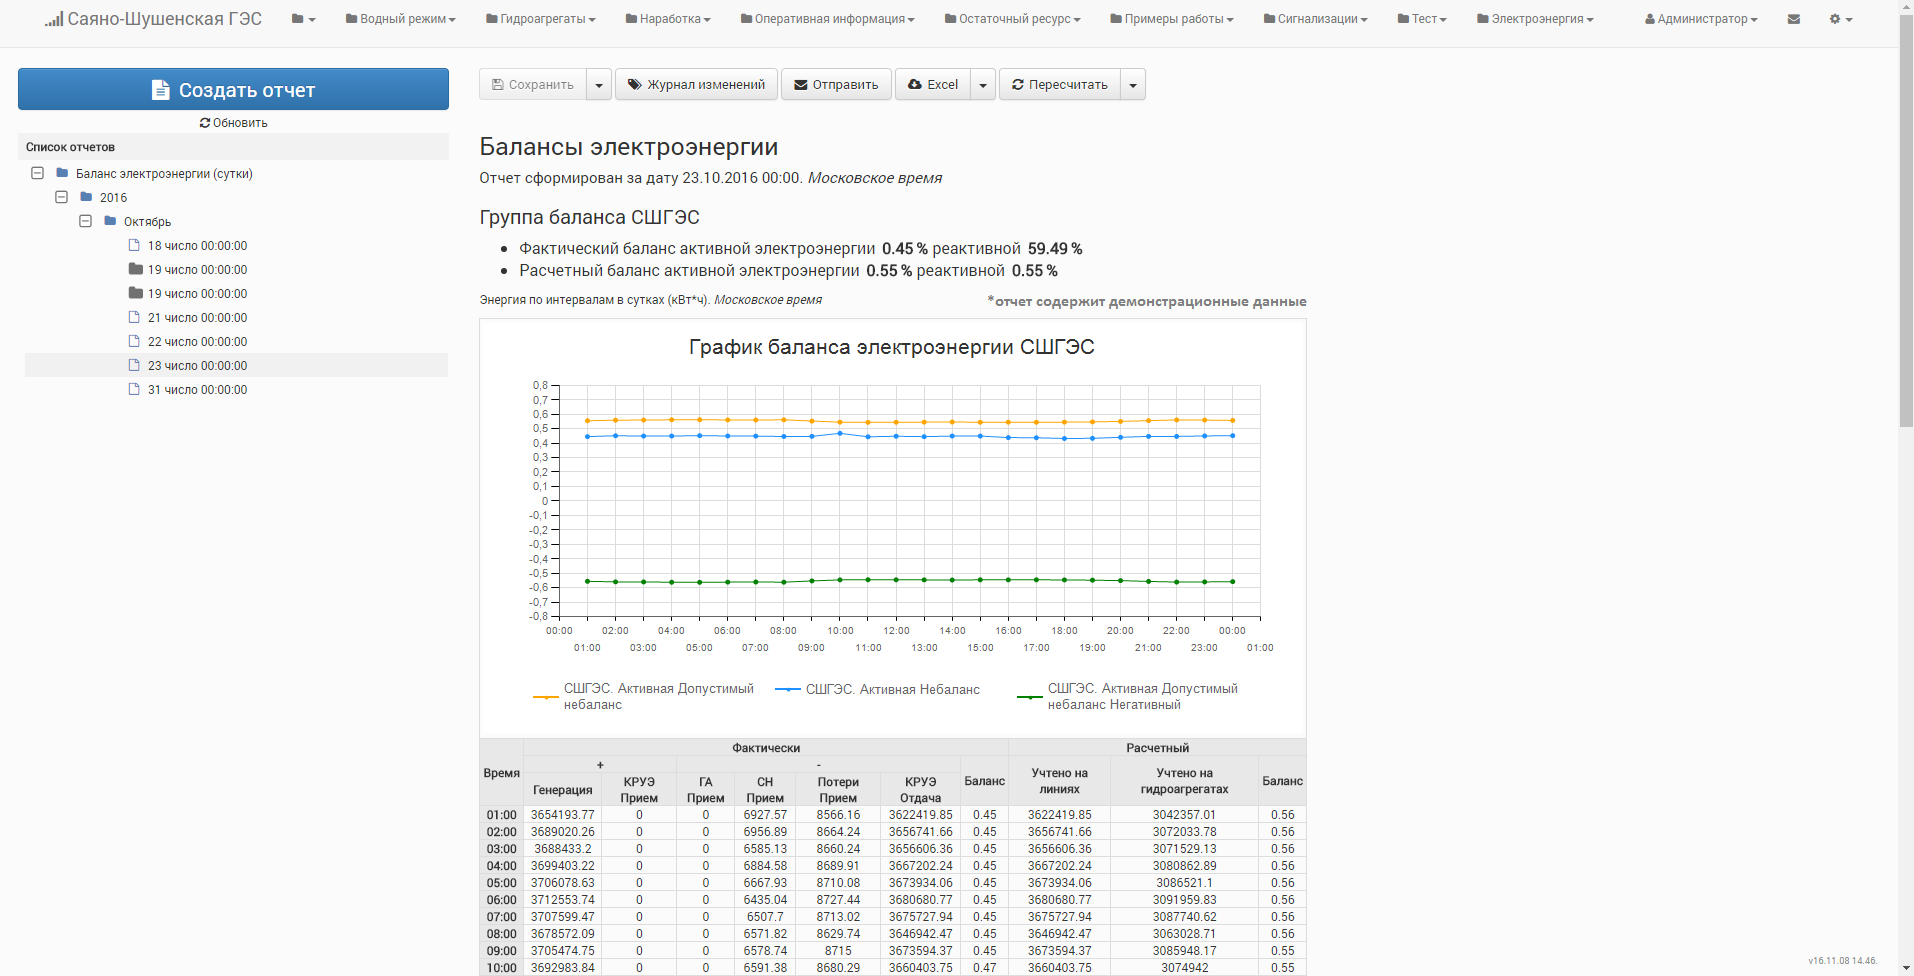Viewport: 1914px width, 976px height.
Task: Click the vertical page scrollbar
Action: (x=1906, y=488)
